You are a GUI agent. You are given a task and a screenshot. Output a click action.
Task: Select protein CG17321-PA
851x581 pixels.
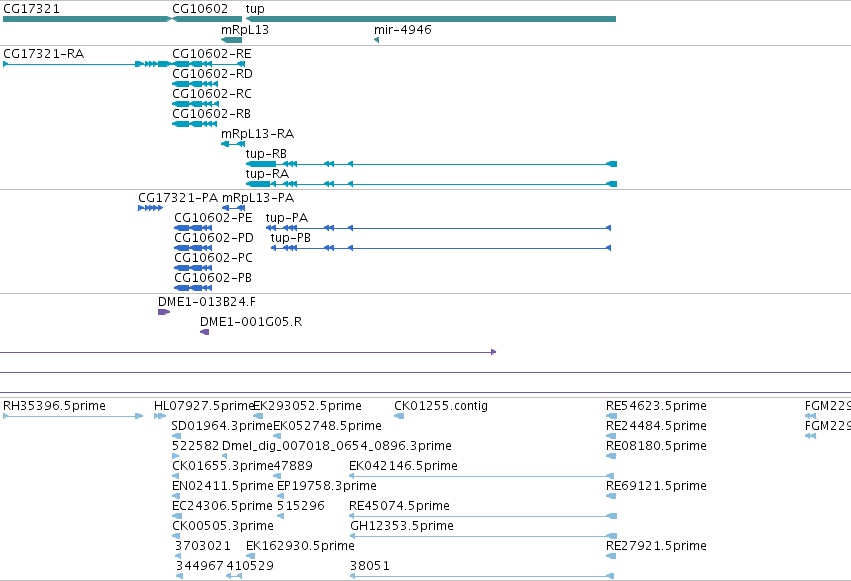pos(178,199)
